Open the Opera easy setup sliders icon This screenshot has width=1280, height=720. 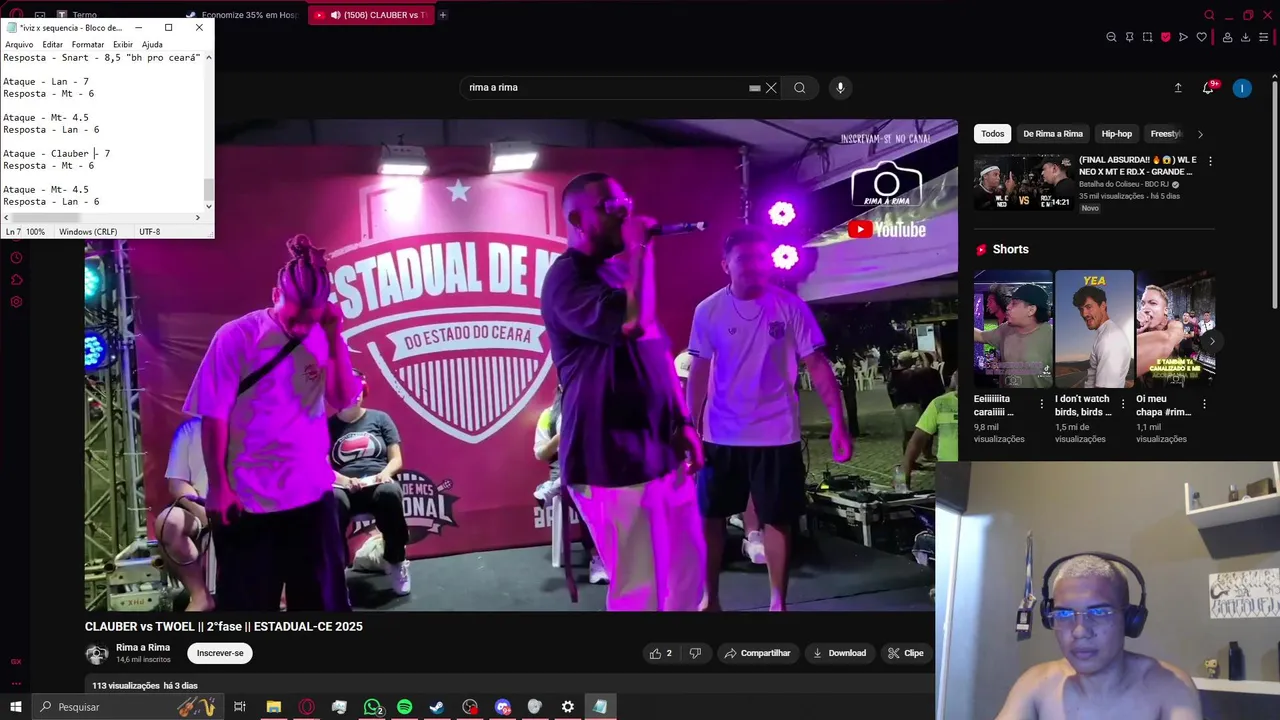point(1263,37)
